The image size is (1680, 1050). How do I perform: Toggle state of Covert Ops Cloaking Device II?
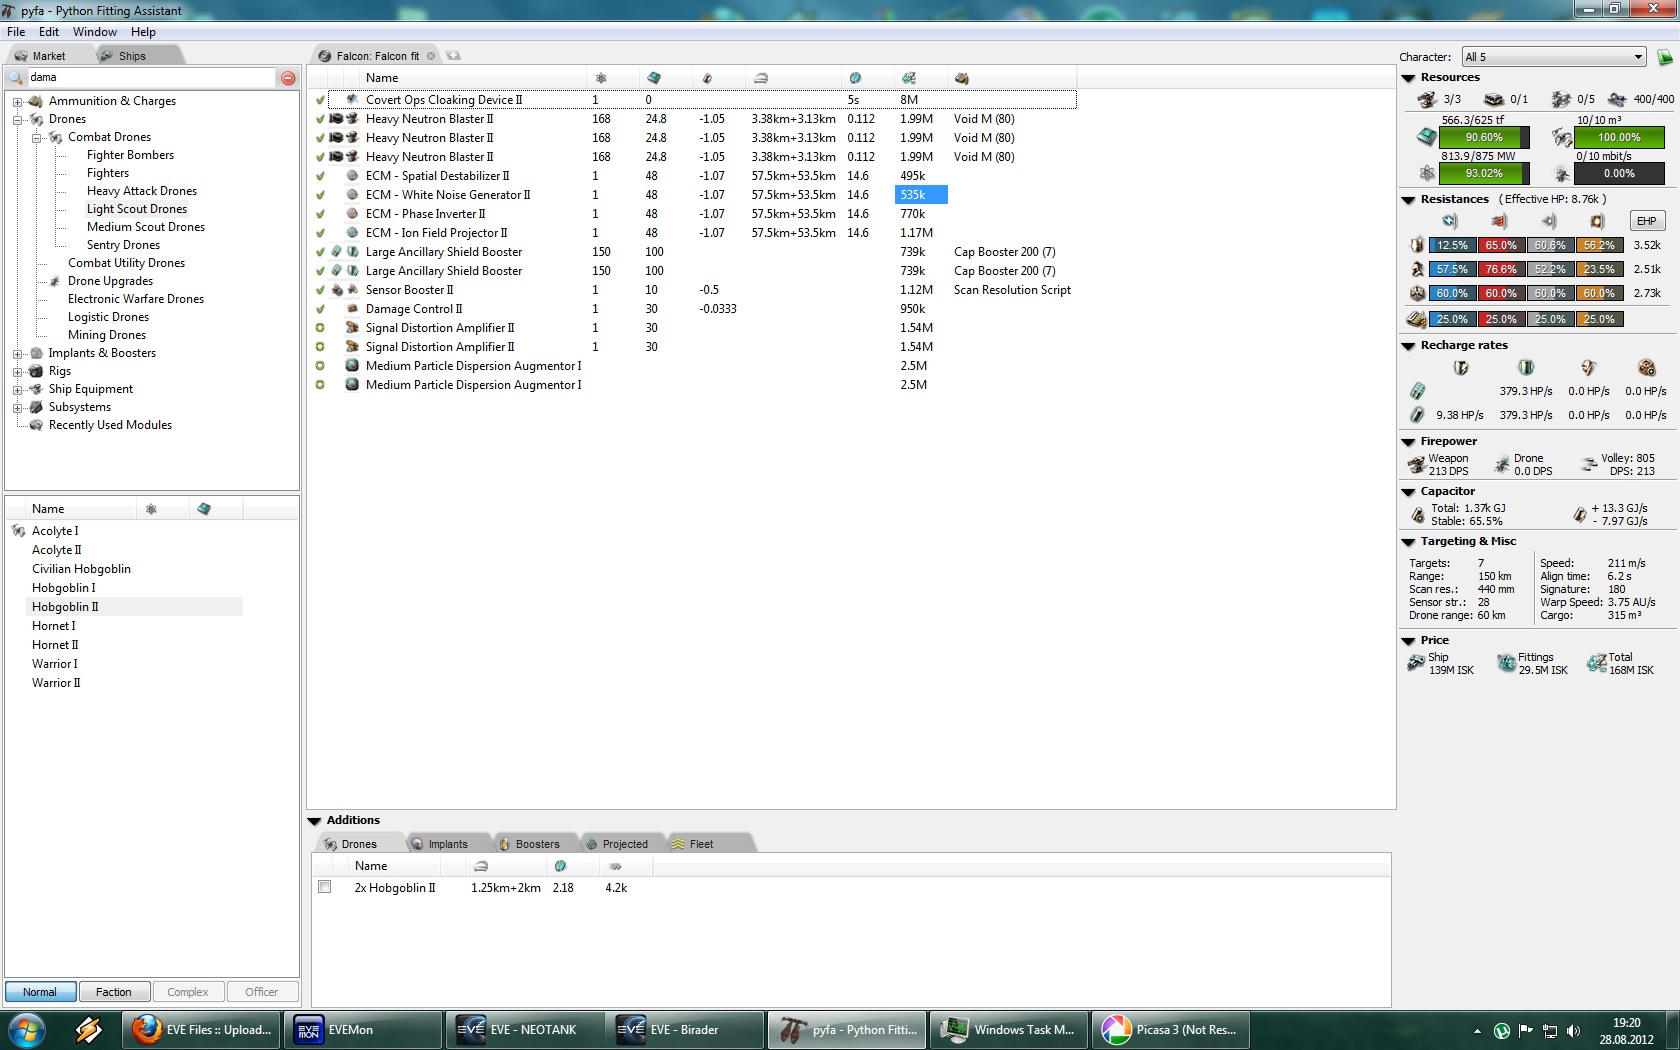[320, 100]
